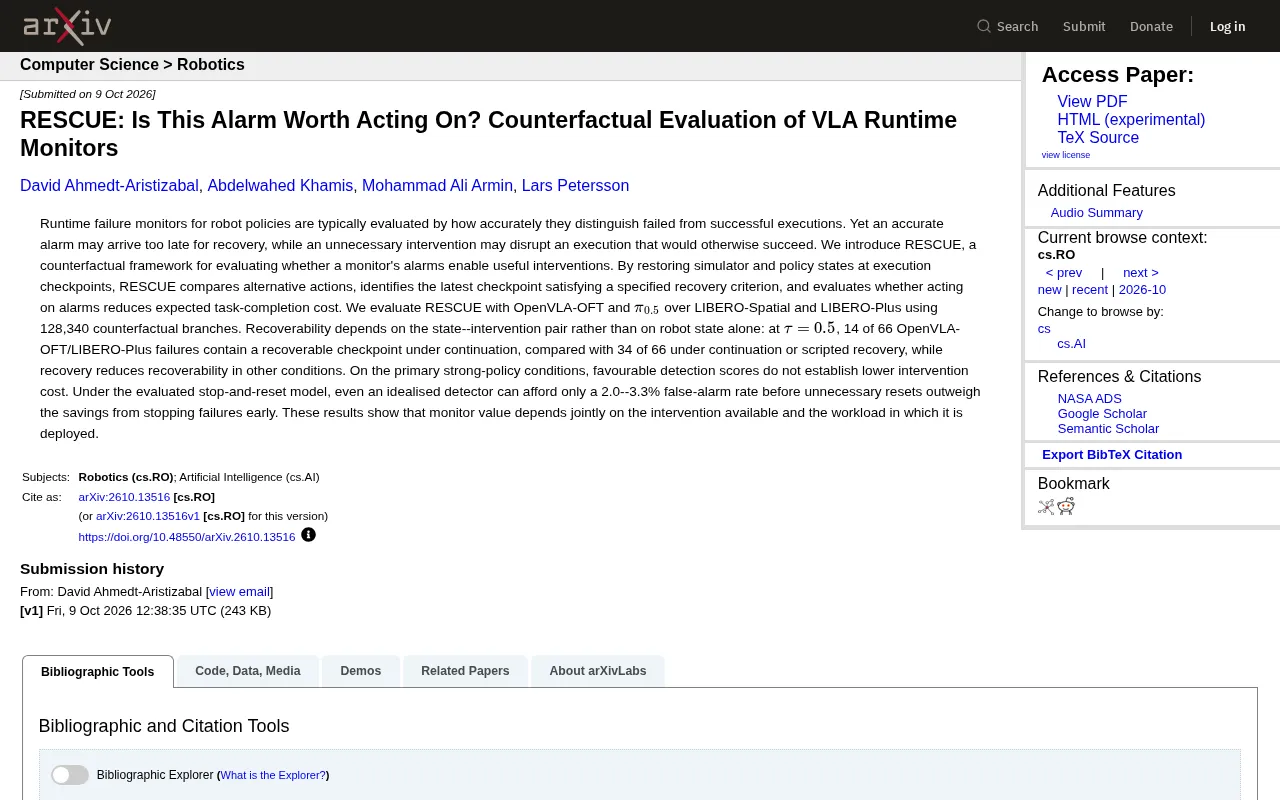Click the view email link
The image size is (1280, 800).
pyautogui.click(x=239, y=592)
